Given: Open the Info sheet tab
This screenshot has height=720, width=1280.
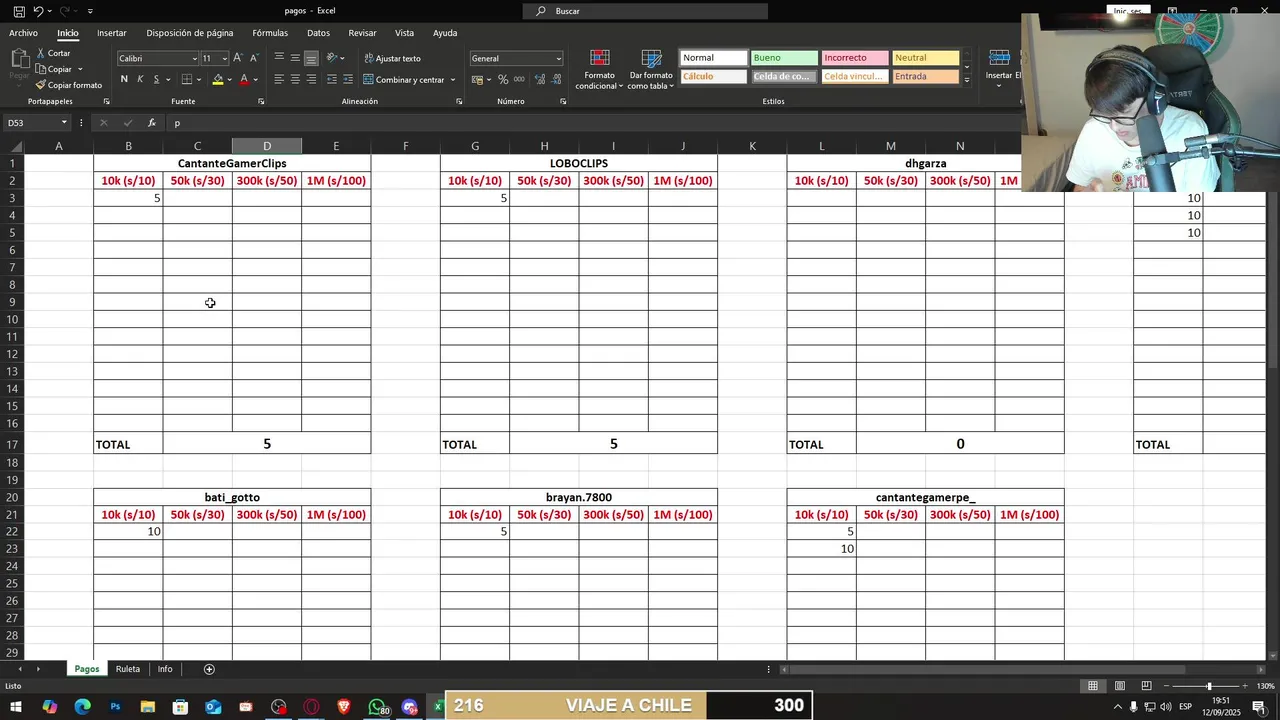Looking at the screenshot, I should tap(165, 669).
